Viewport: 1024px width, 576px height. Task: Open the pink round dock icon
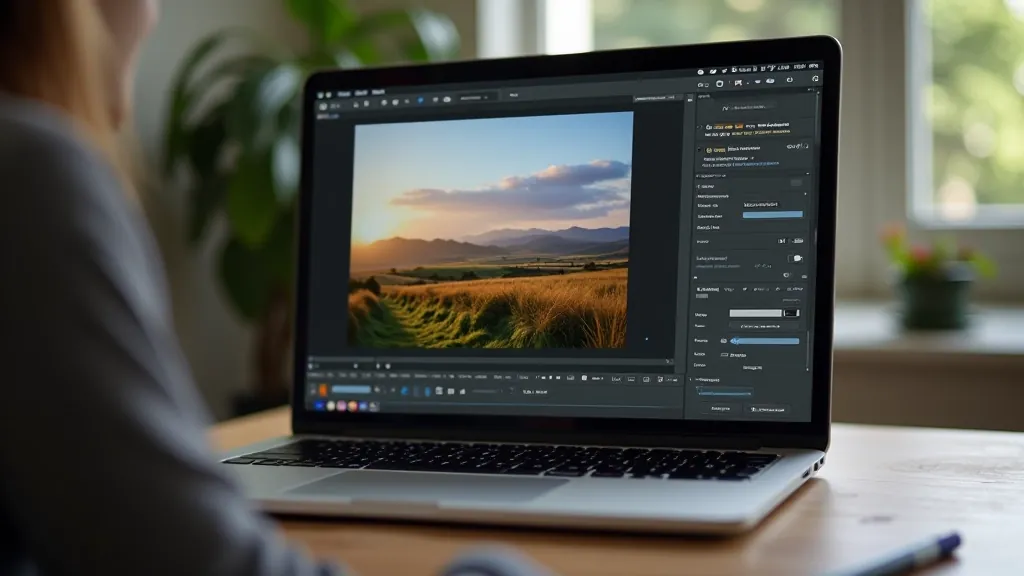pos(342,406)
